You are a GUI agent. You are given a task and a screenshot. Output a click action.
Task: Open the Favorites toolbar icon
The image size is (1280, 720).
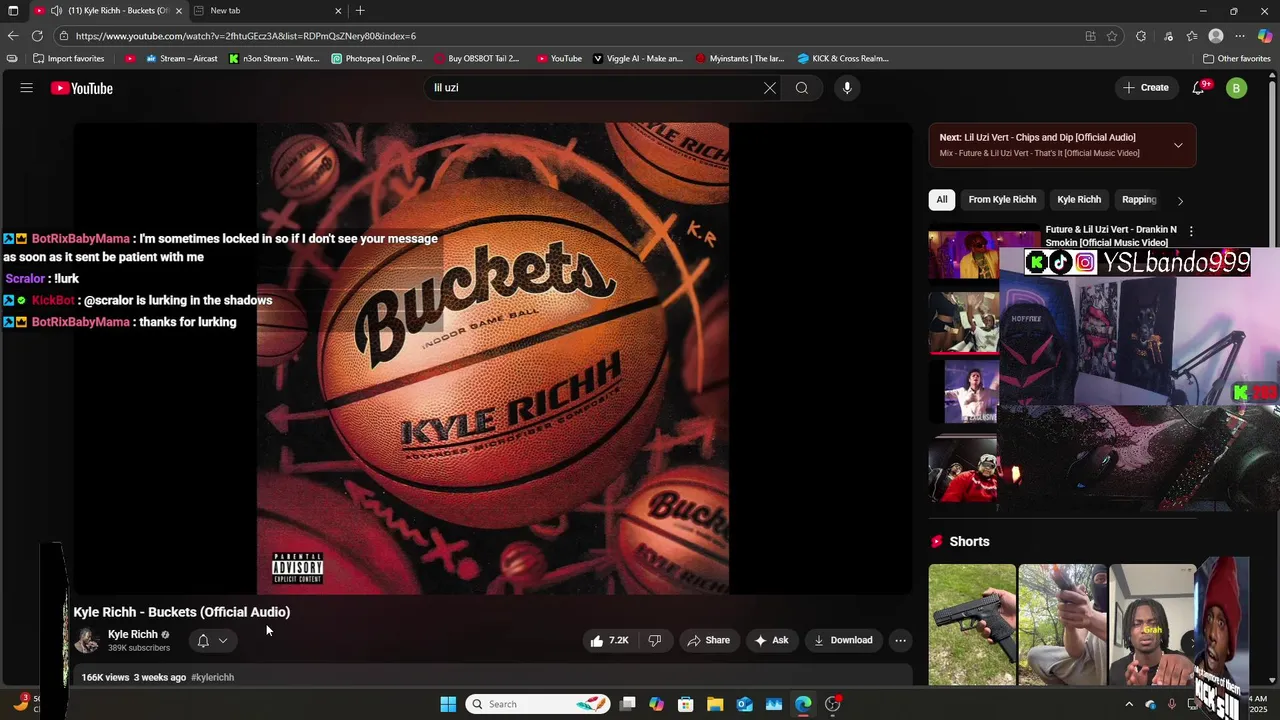[1192, 36]
